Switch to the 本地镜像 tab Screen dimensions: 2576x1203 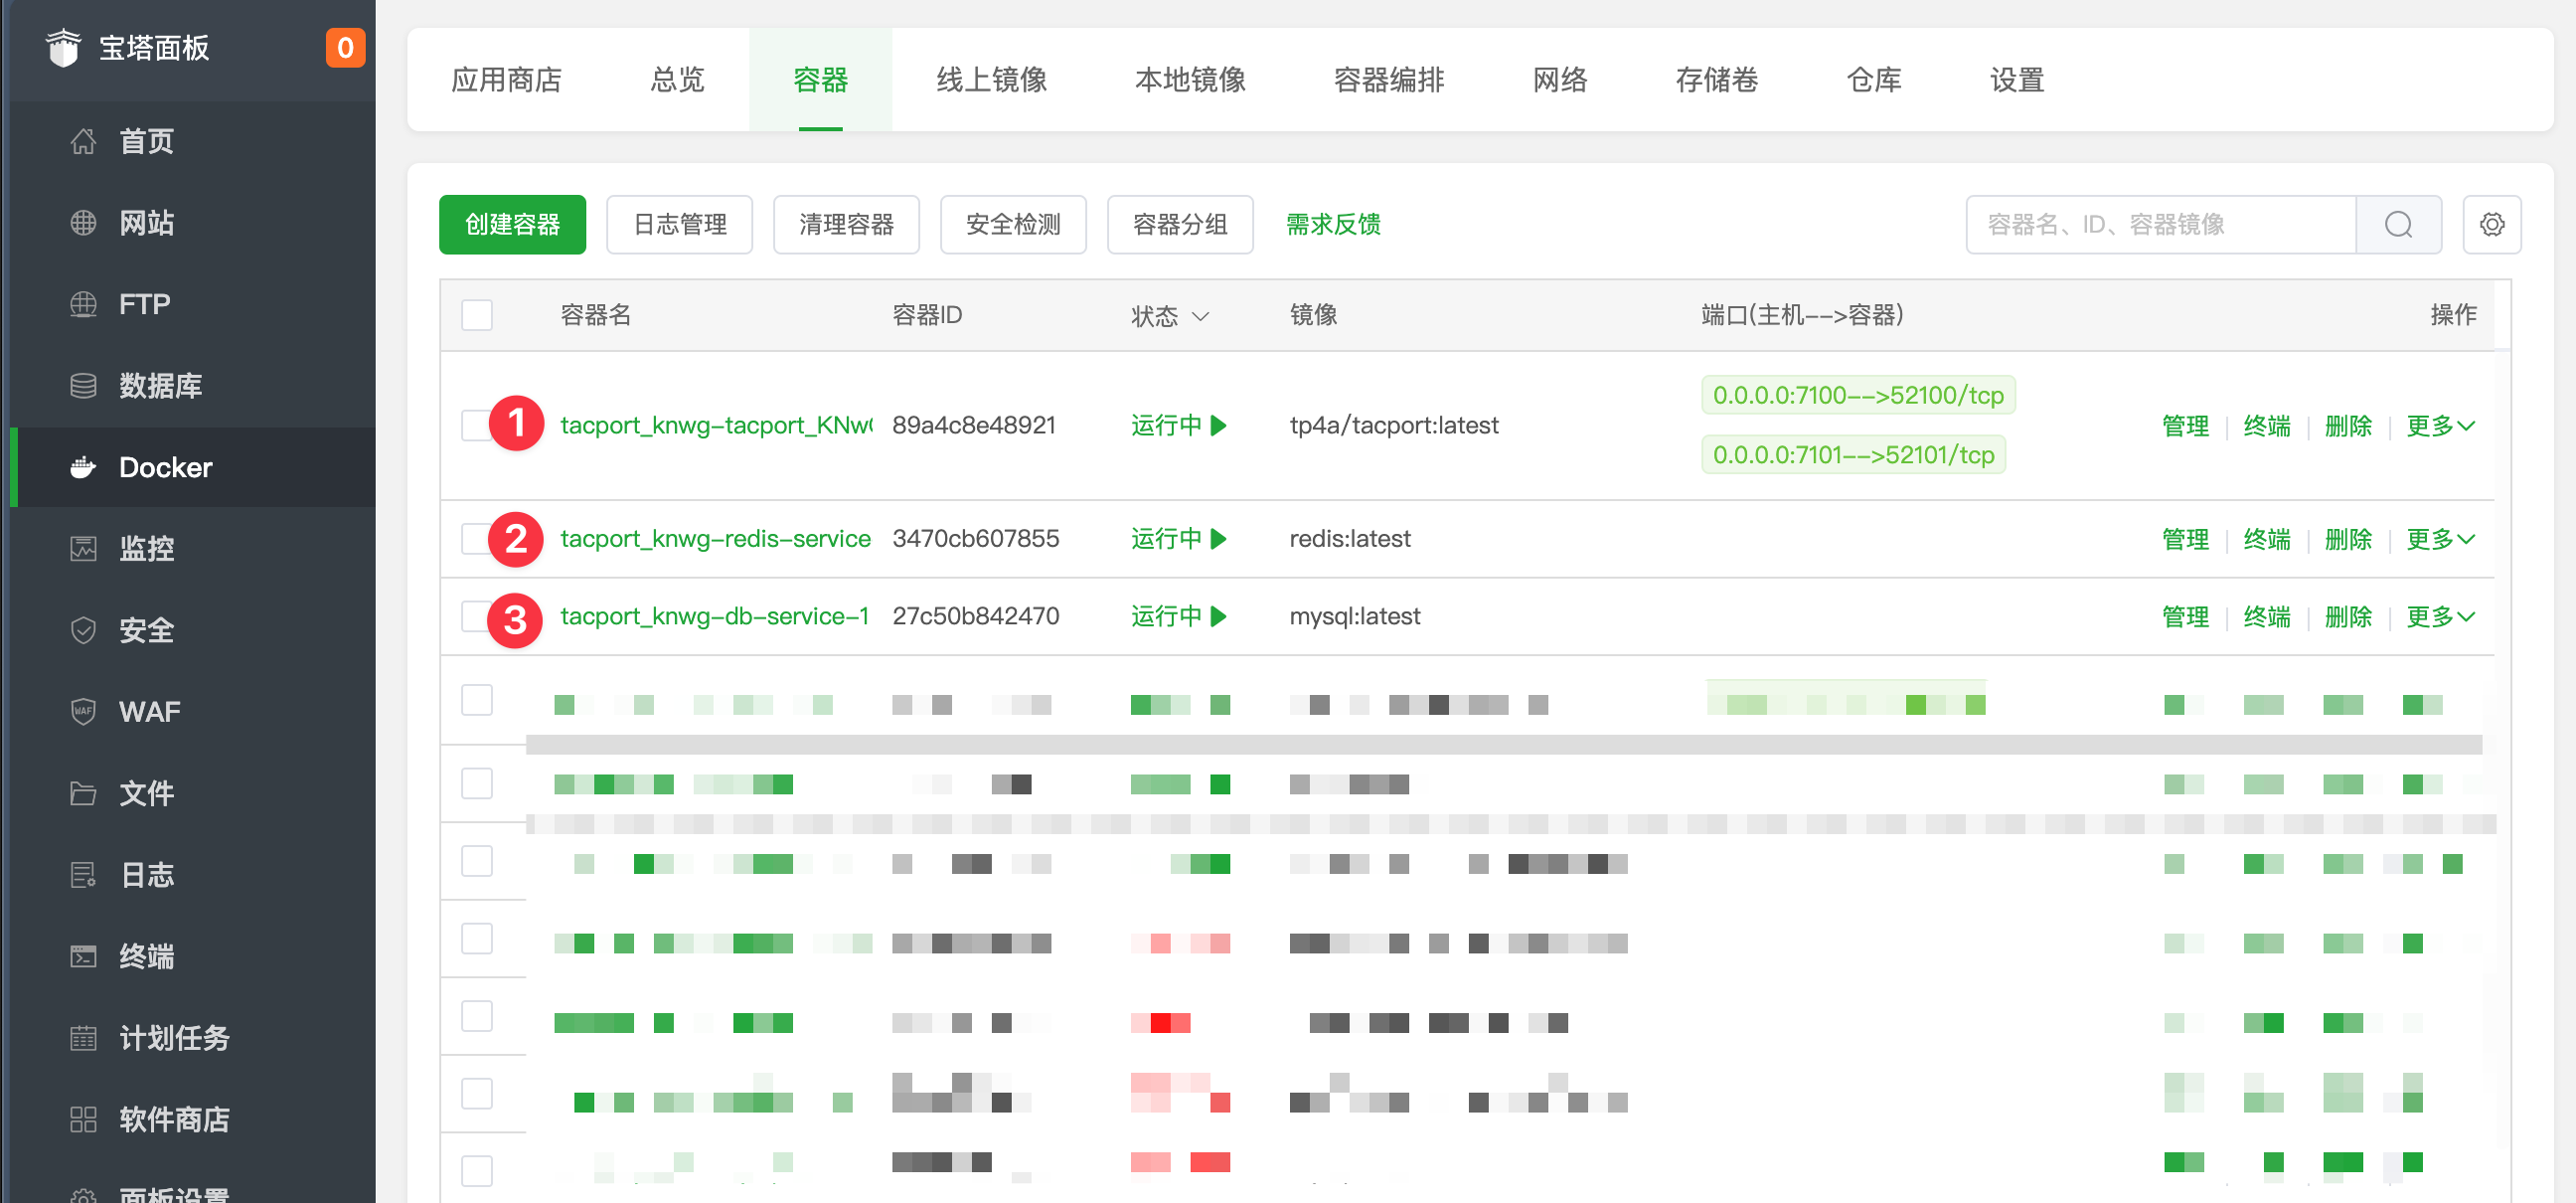coord(1190,80)
